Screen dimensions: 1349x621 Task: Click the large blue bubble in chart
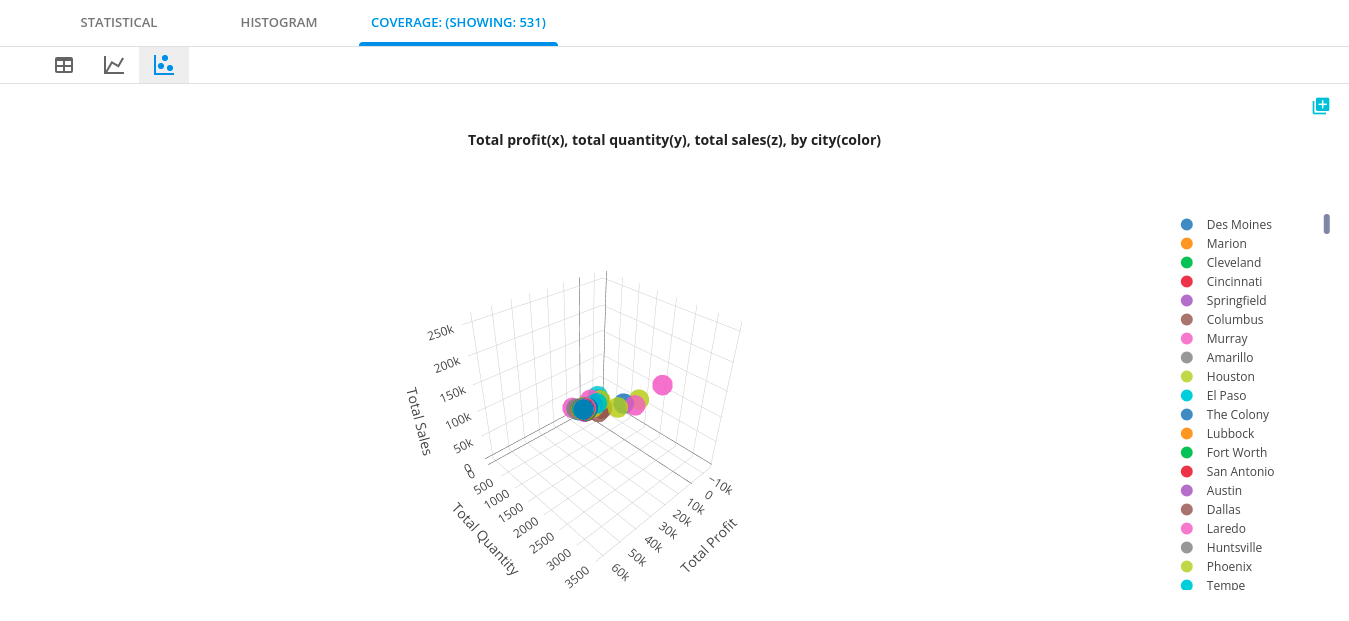[x=583, y=409]
